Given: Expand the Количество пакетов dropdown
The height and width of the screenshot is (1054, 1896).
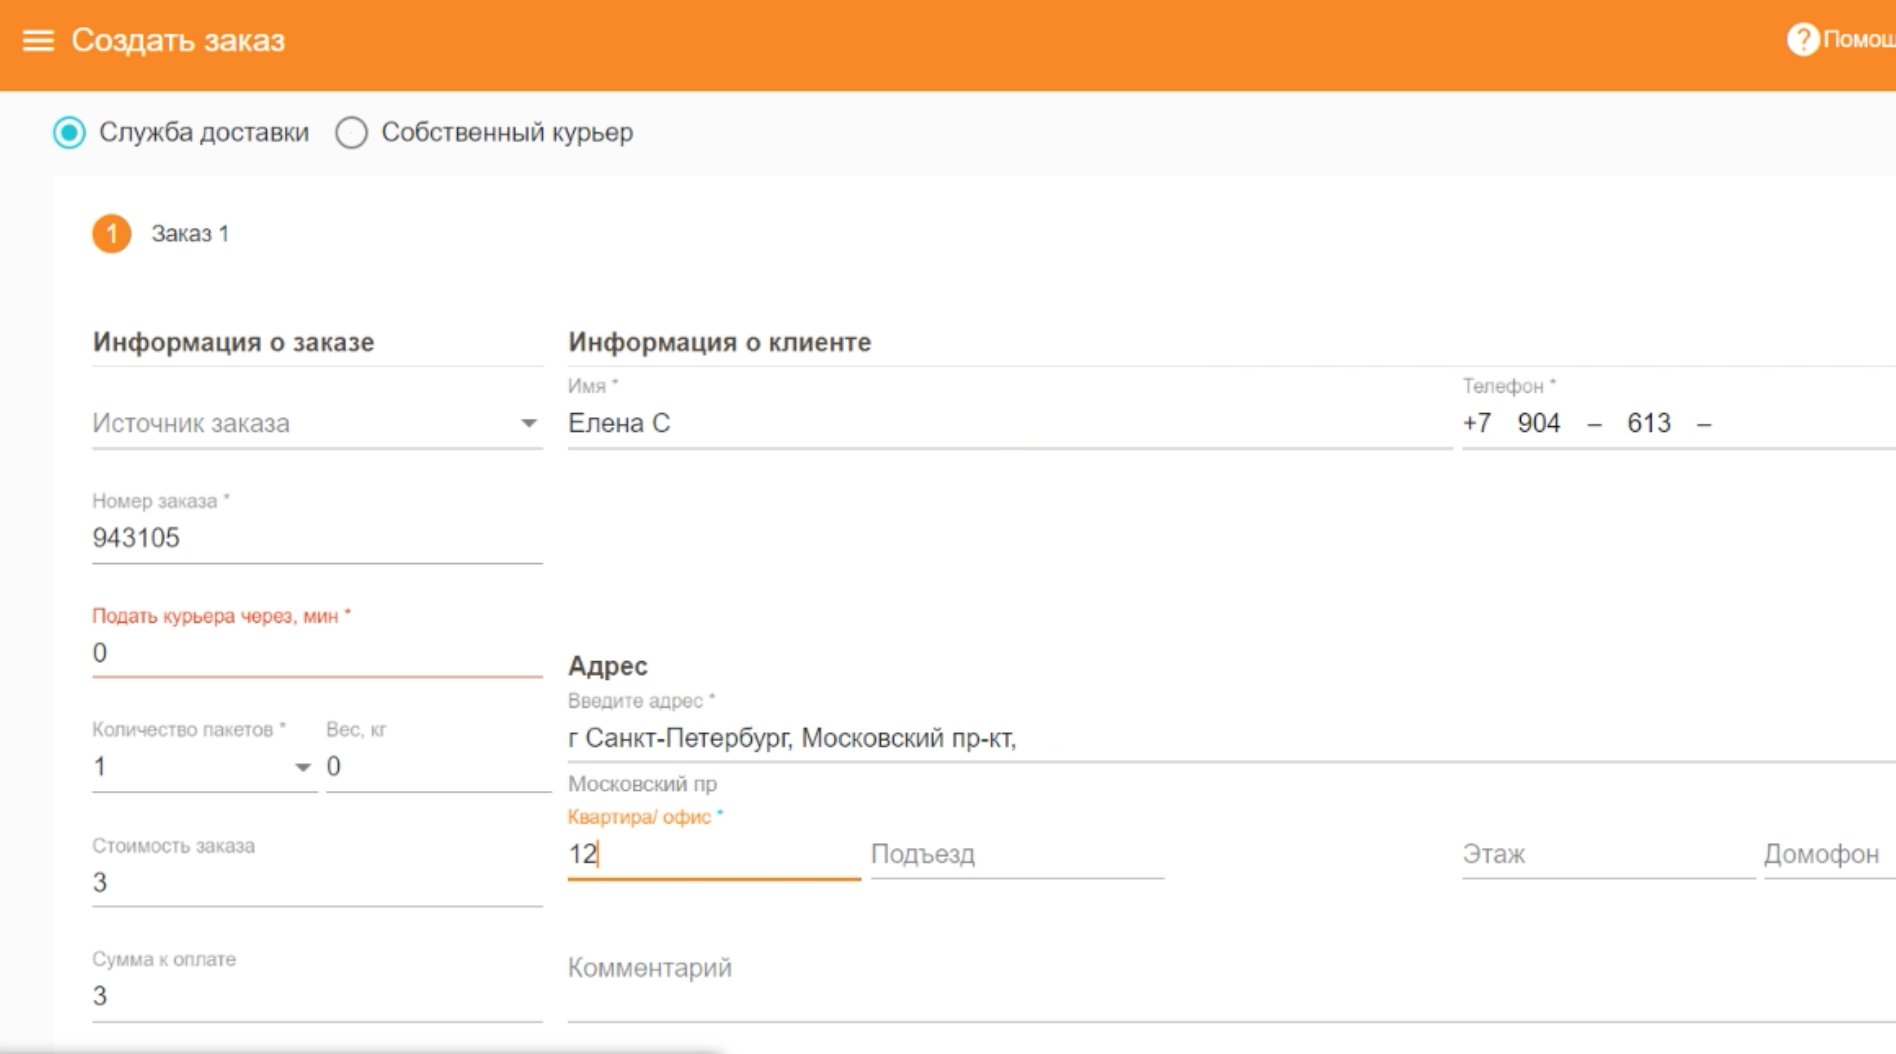Looking at the screenshot, I should [204, 767].
